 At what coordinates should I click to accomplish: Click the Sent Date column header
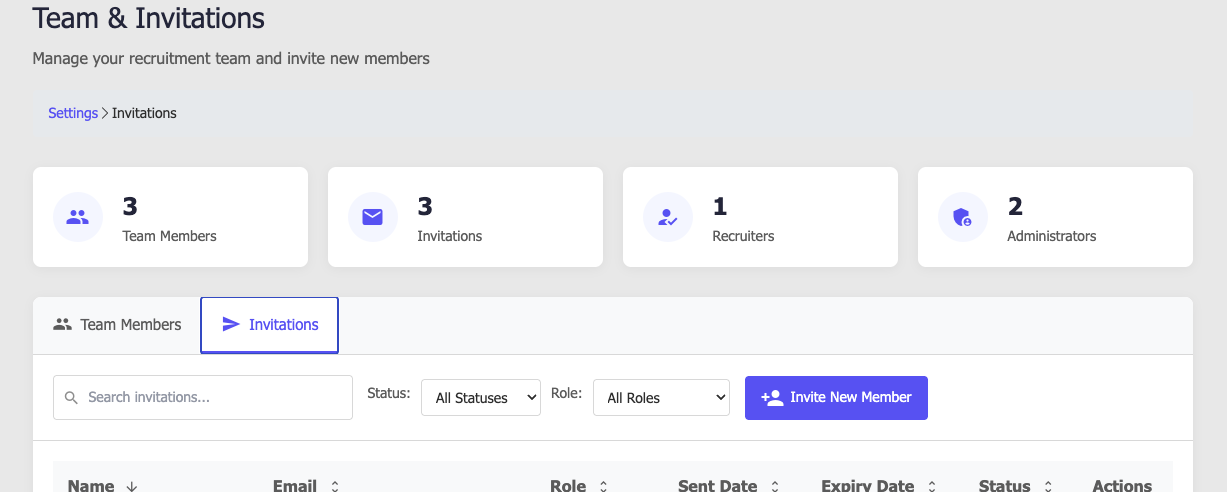tap(718, 485)
